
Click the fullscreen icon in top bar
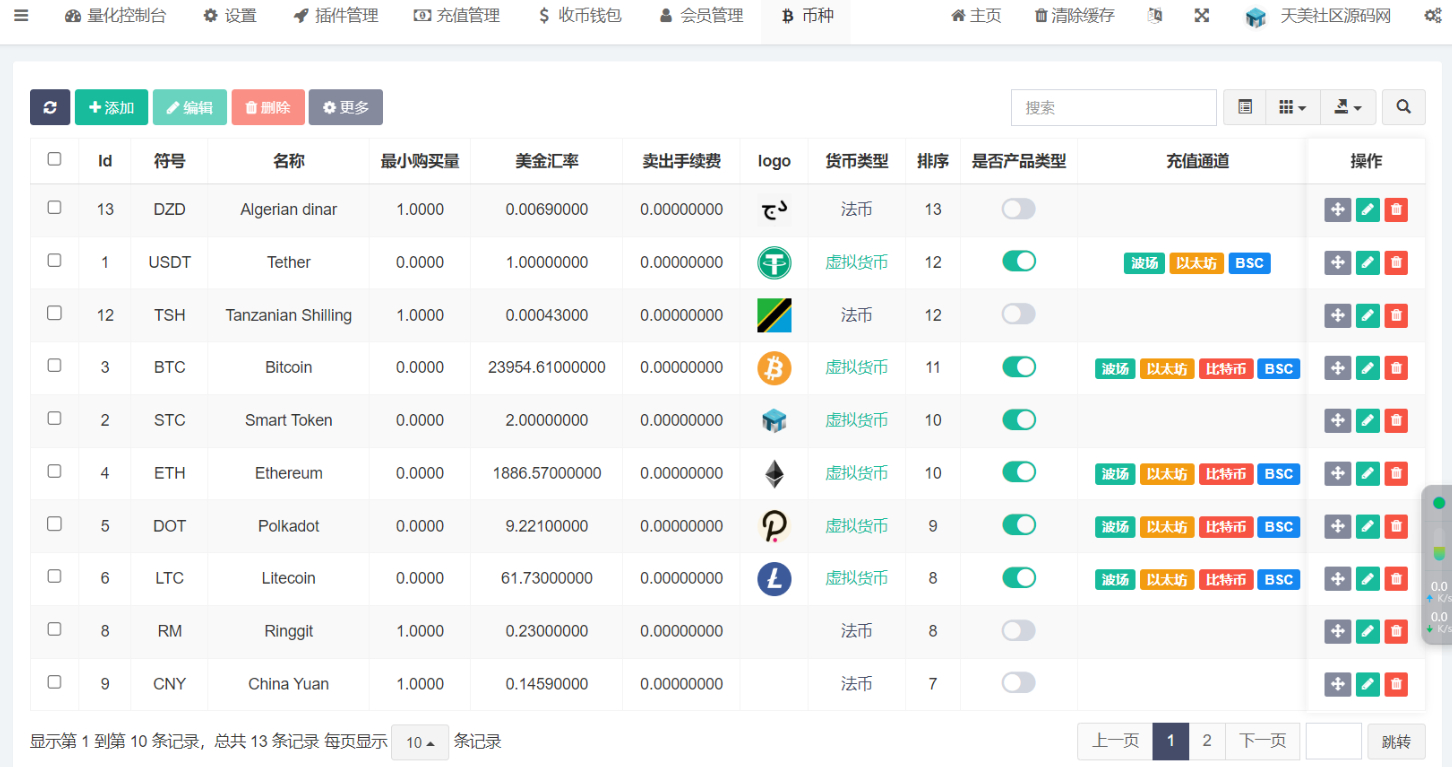coord(1202,16)
